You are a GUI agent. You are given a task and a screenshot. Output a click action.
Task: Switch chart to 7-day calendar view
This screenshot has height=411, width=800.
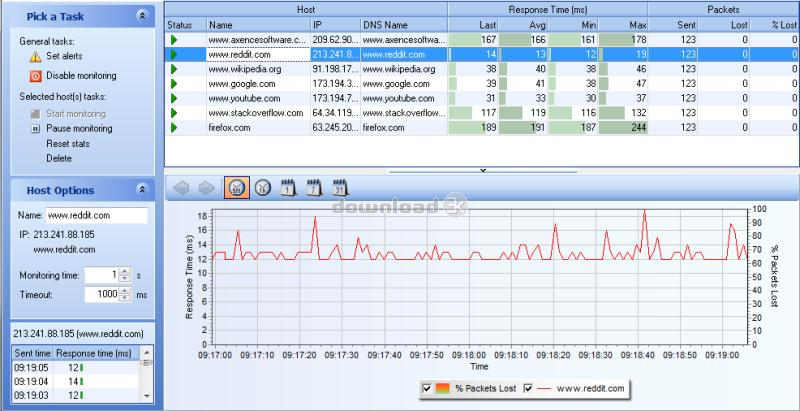[x=314, y=188]
